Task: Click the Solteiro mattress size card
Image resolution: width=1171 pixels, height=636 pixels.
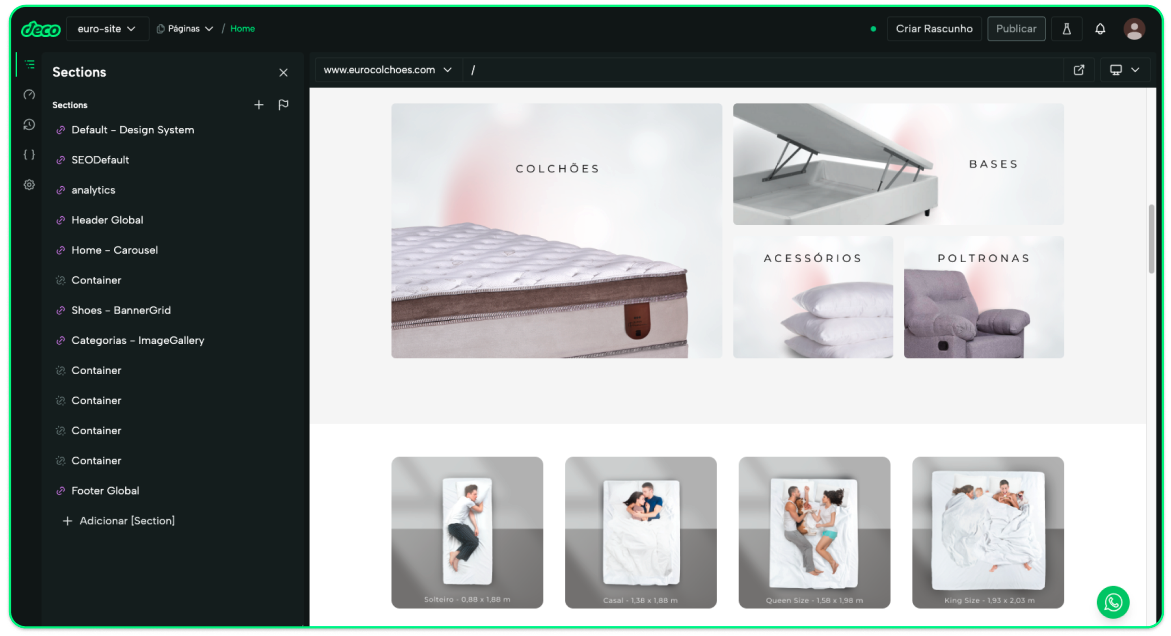Action: (467, 532)
